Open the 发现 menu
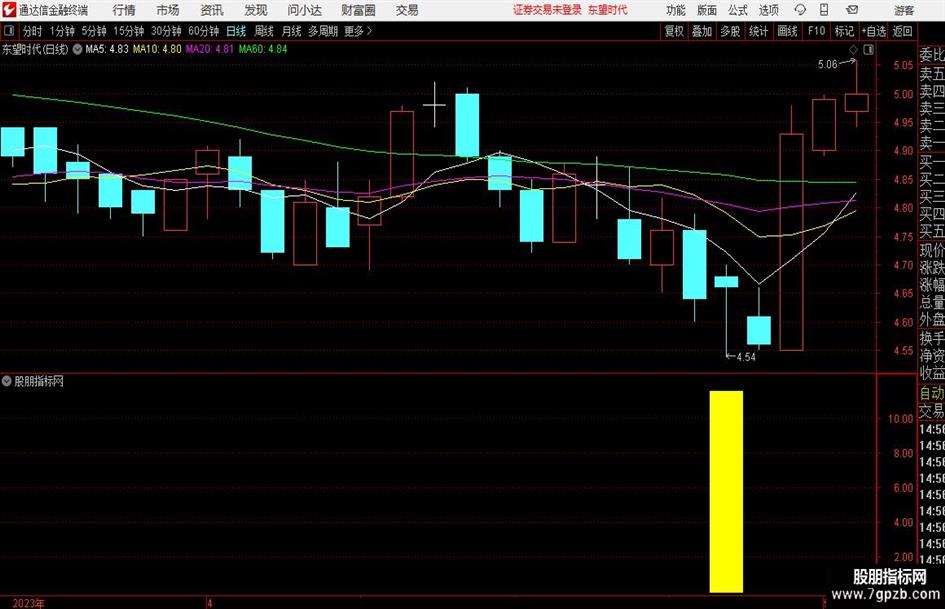 (x=256, y=10)
